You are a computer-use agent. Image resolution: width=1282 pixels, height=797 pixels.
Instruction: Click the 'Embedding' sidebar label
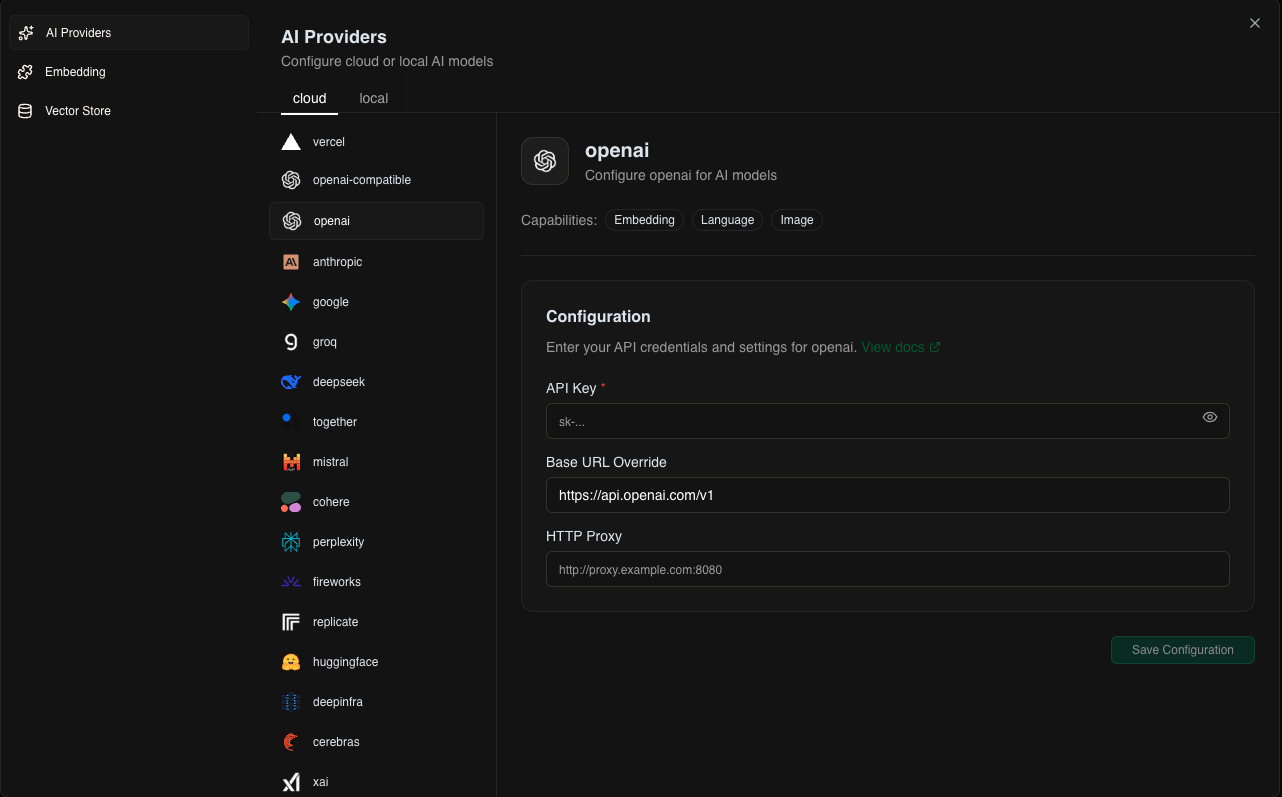tap(75, 72)
